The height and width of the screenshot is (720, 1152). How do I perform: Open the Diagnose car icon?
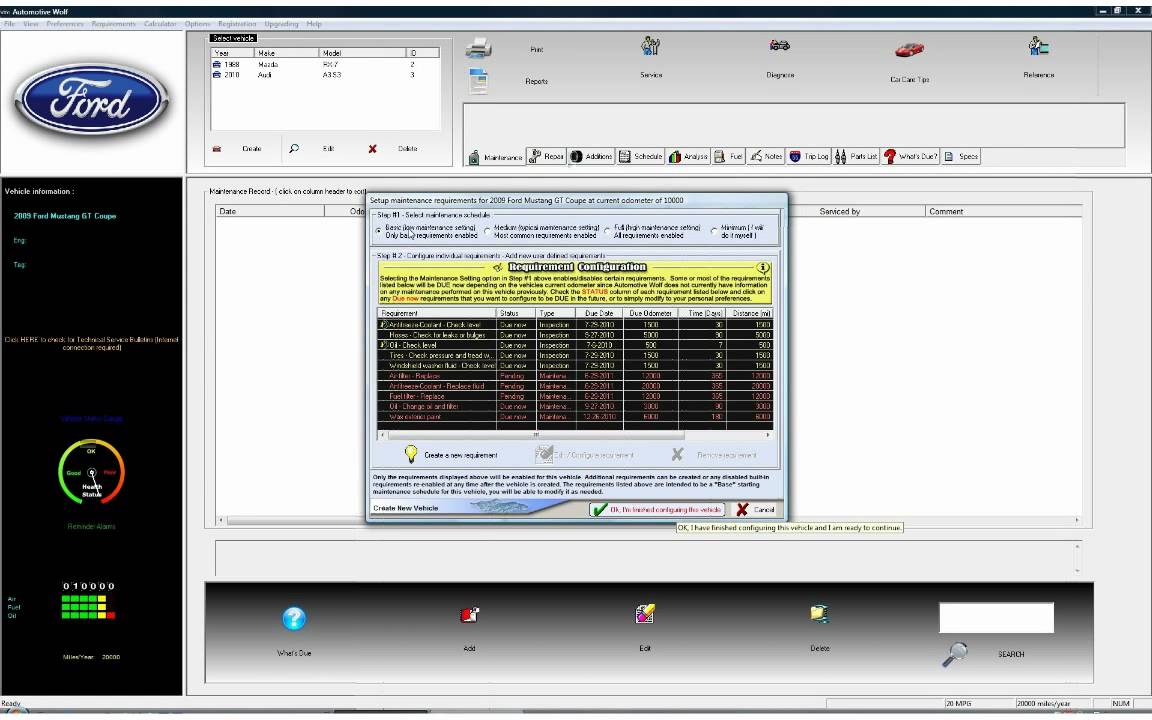click(x=780, y=46)
